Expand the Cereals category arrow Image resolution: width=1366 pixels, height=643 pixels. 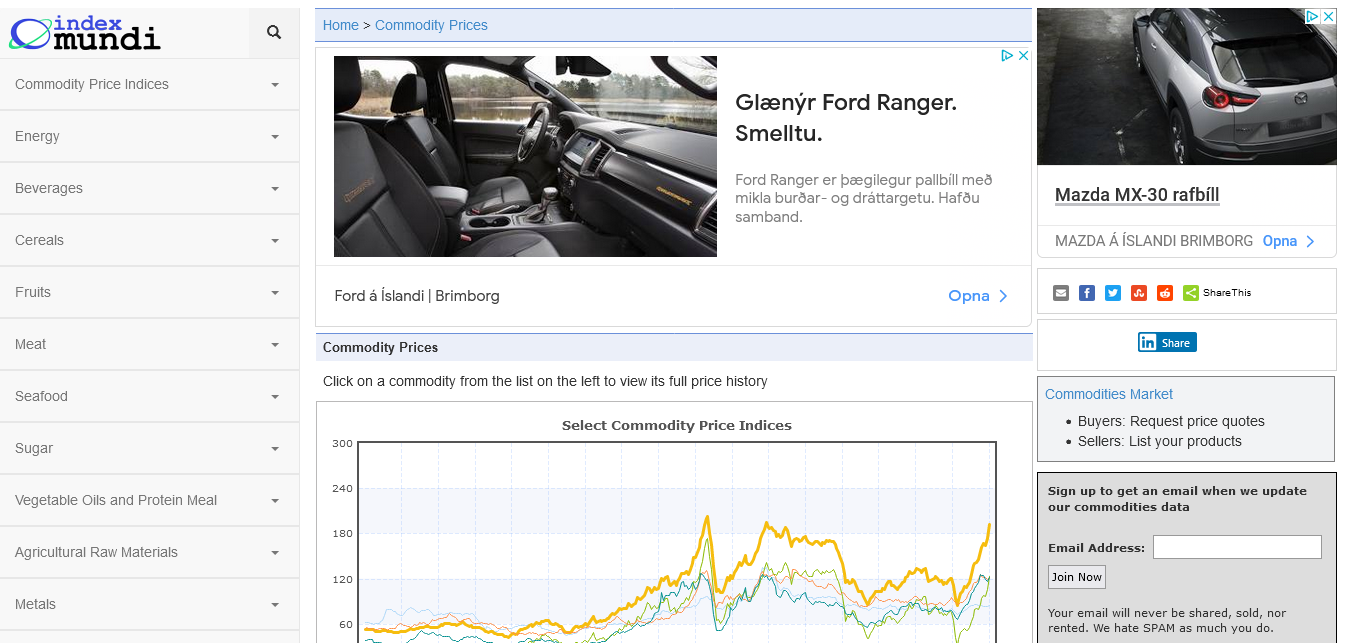click(x=275, y=241)
